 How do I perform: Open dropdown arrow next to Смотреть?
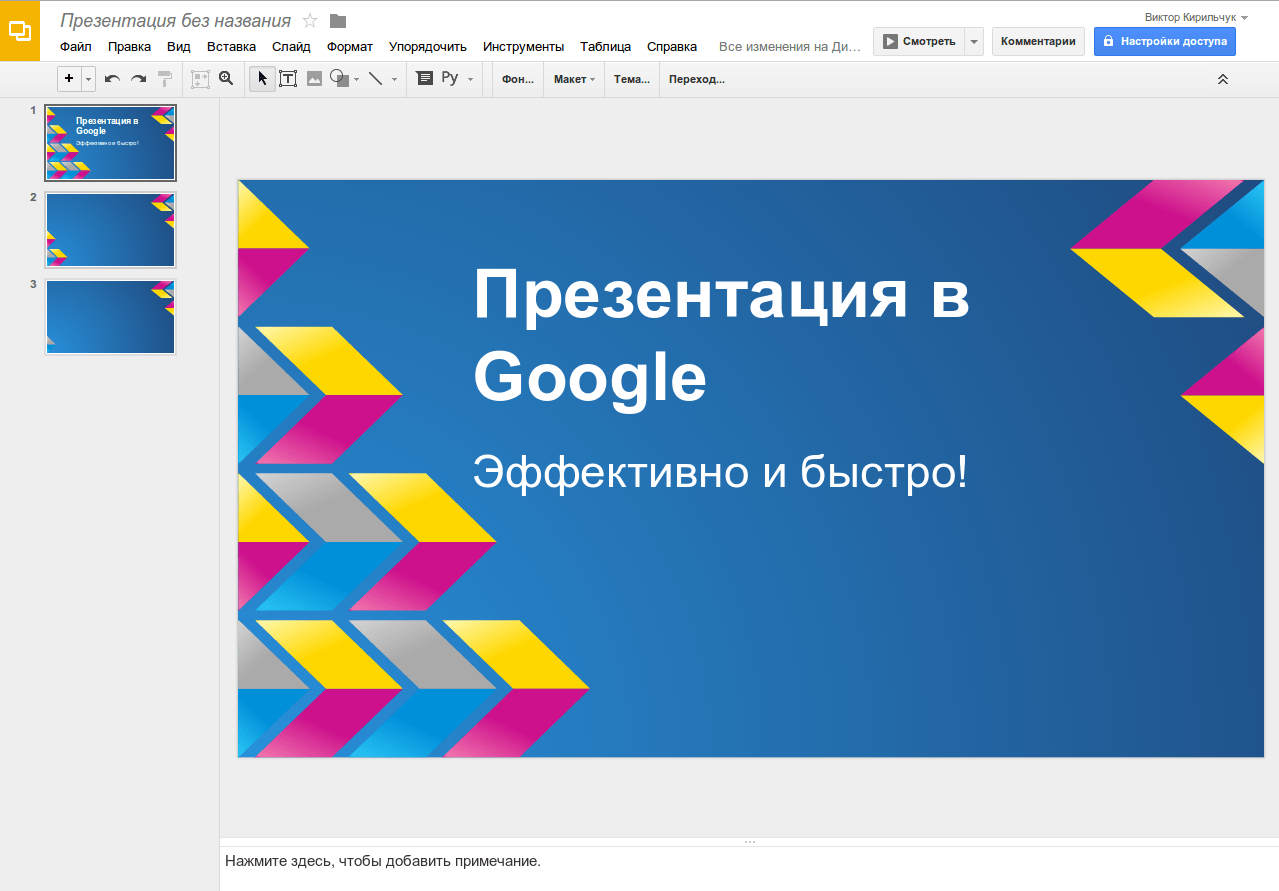[x=974, y=41]
